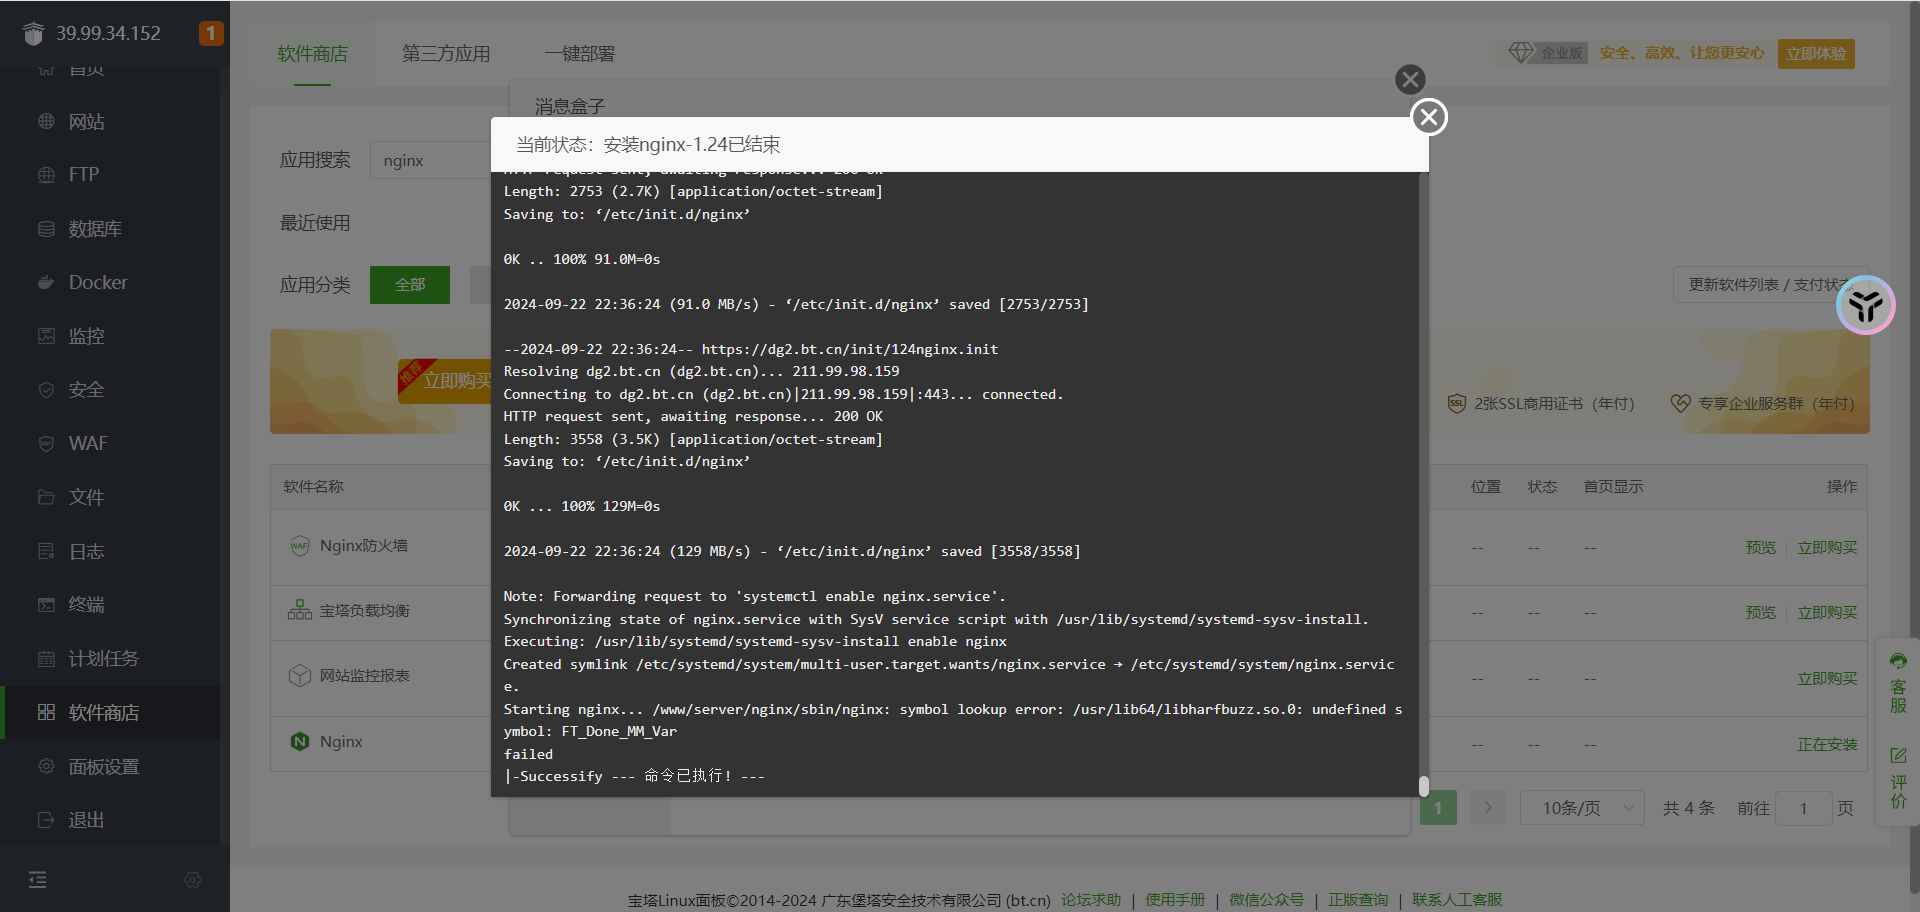Click the 网站监控报表 cube icon
The image size is (1920, 912).
point(300,676)
